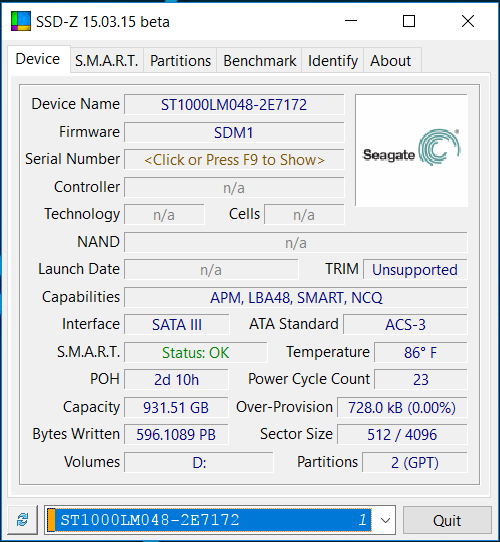Maximize the SSD-Z window
The width and height of the screenshot is (500, 542).
[x=409, y=21]
